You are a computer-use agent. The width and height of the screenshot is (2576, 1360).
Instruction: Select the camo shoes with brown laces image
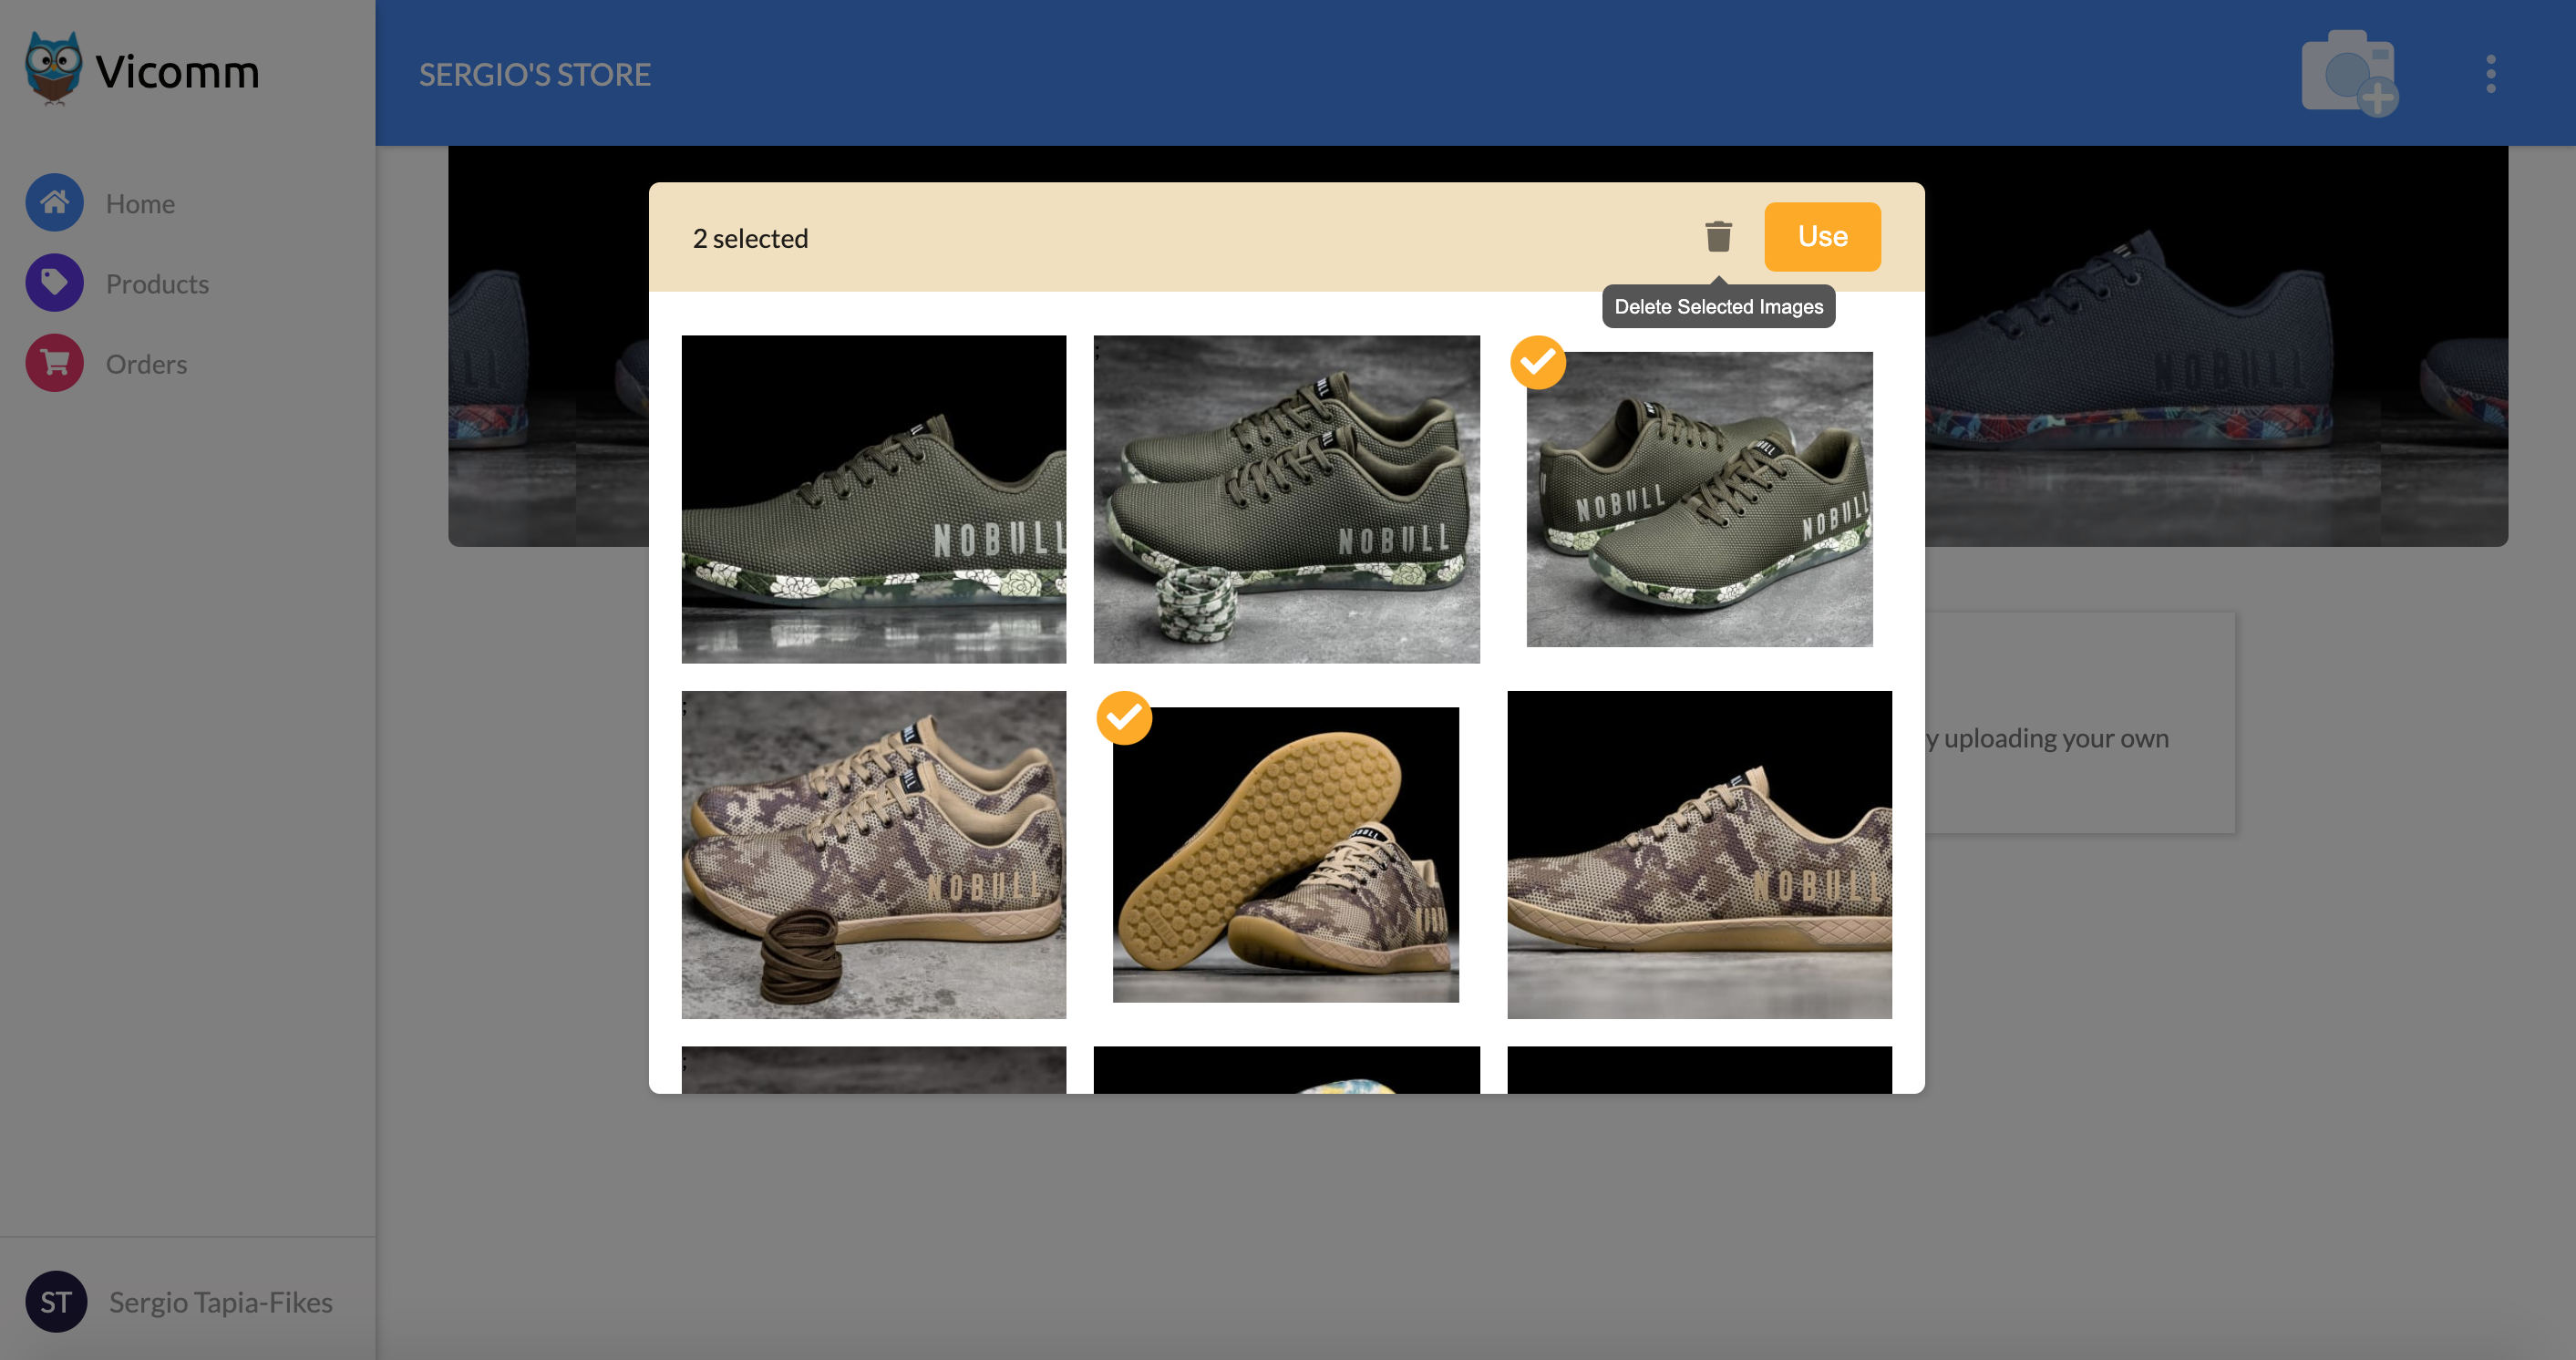(x=873, y=855)
